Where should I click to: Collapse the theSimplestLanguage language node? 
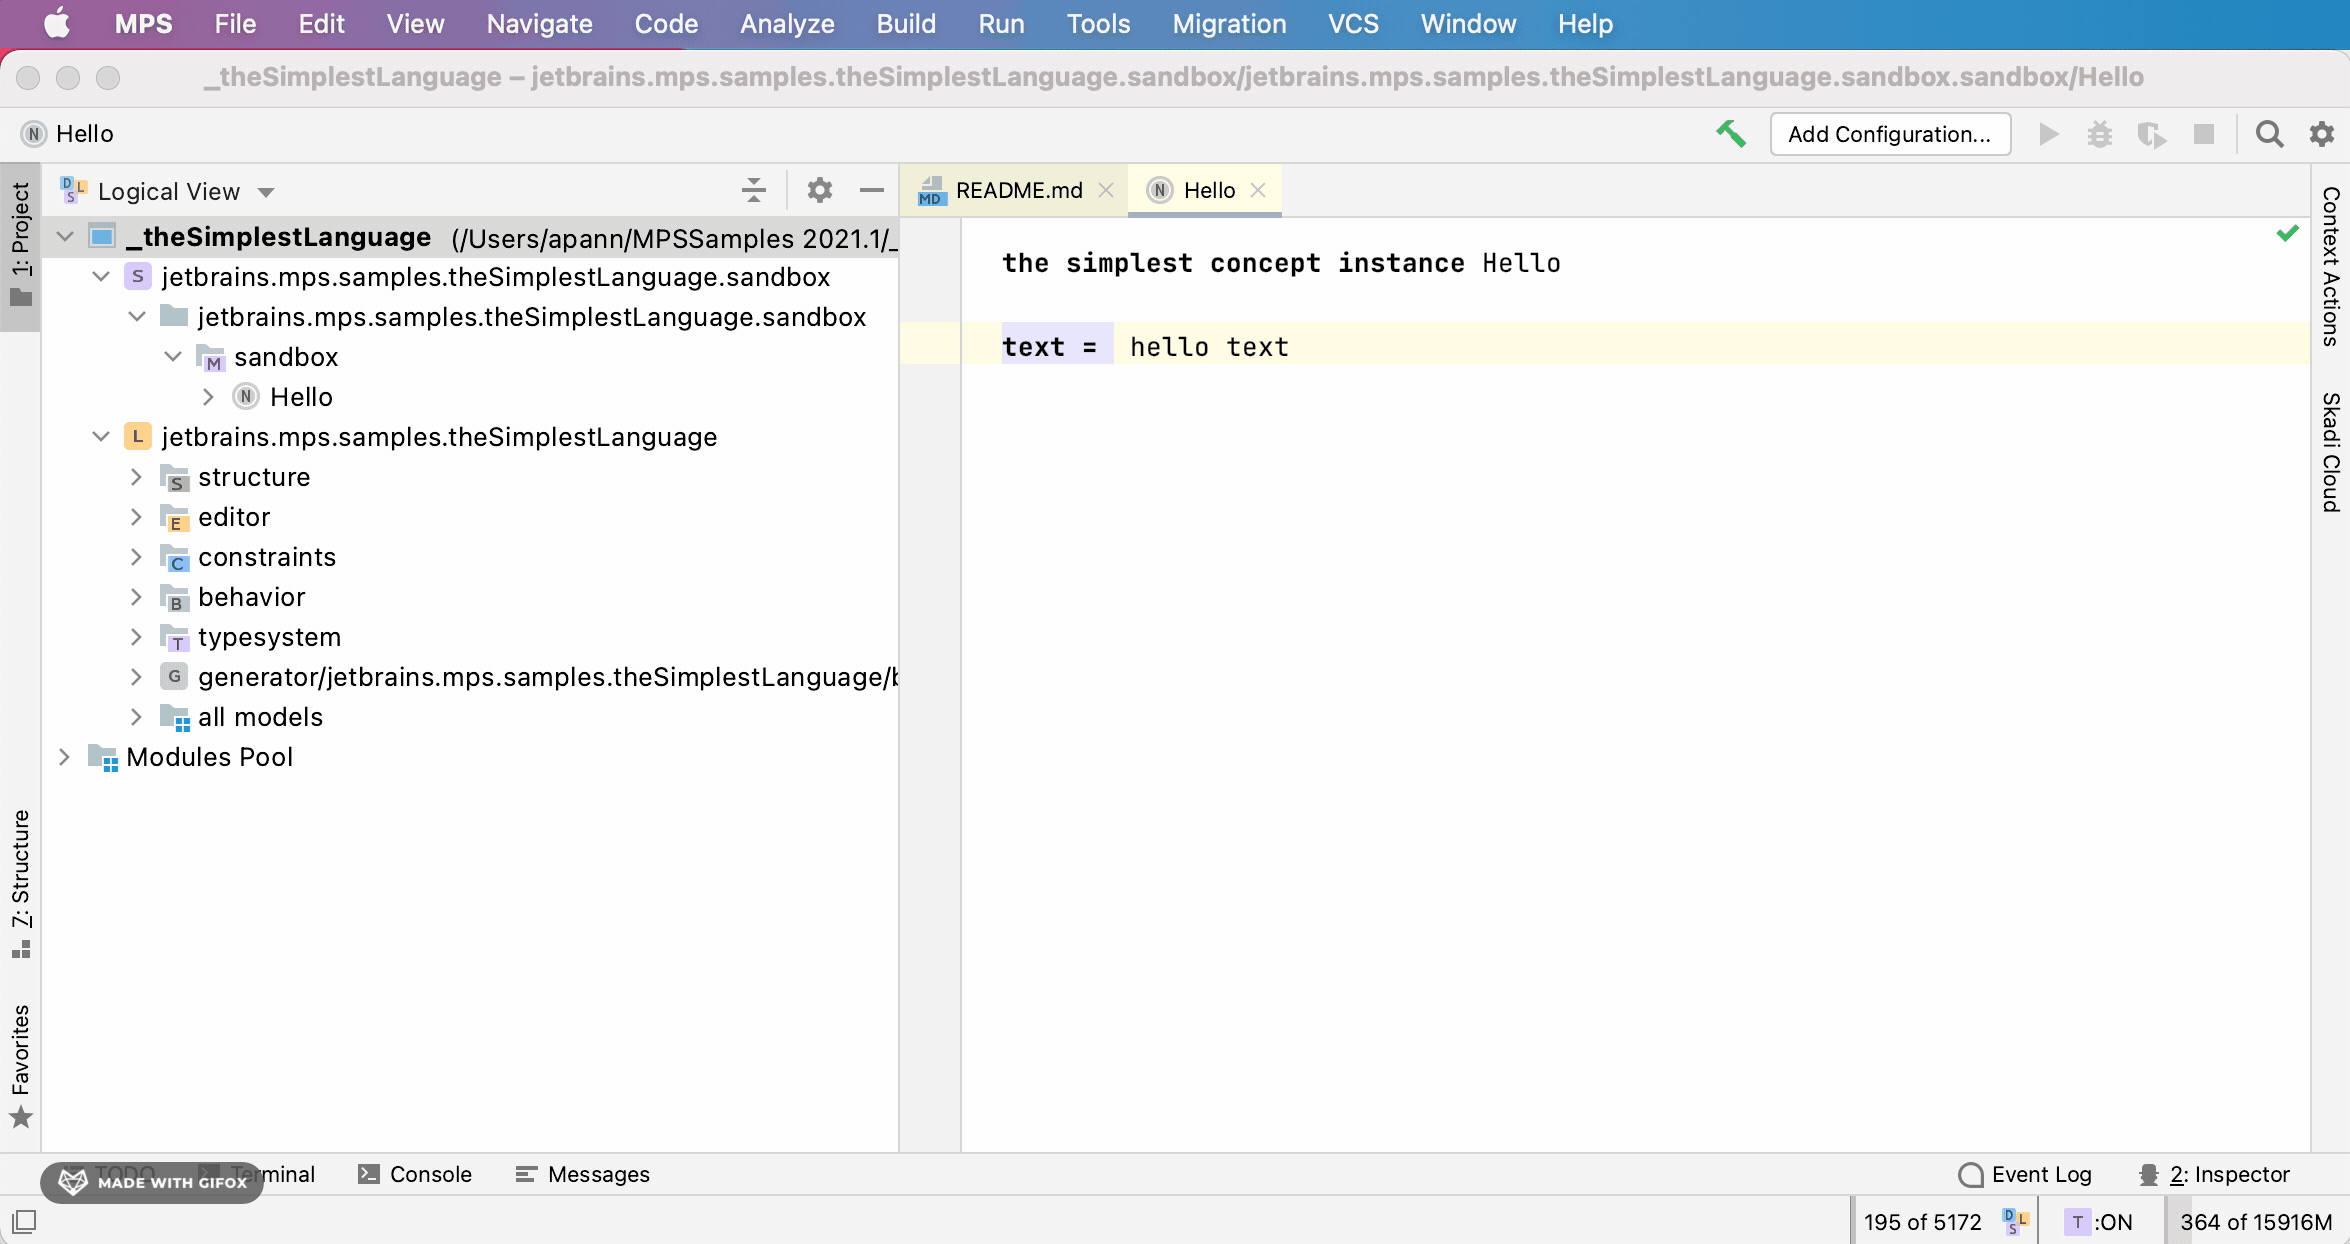coord(101,437)
